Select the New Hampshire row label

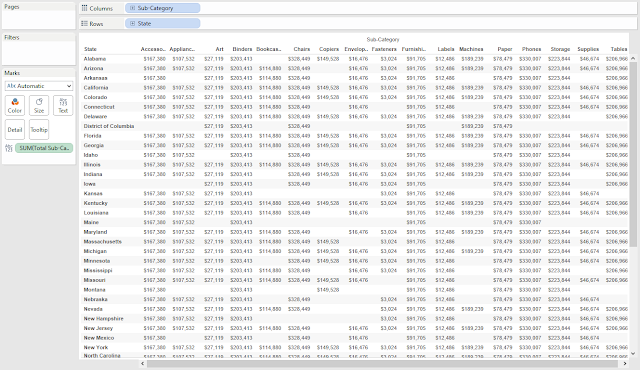coord(103,319)
